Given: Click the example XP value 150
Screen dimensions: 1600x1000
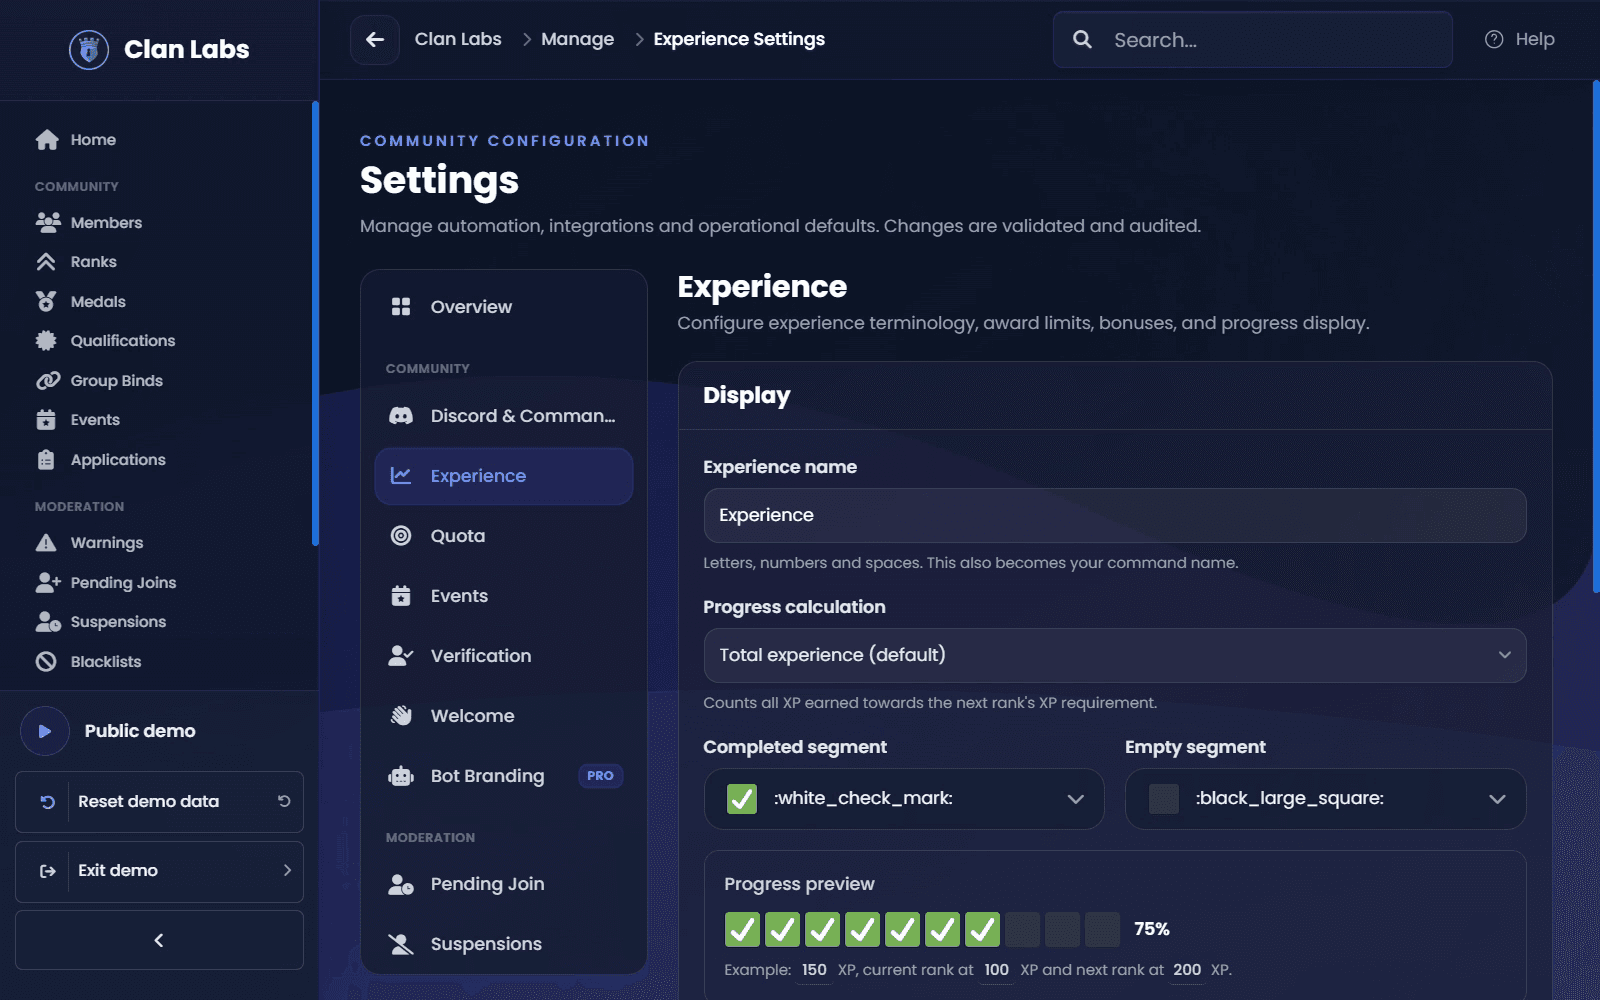Looking at the screenshot, I should tap(814, 970).
